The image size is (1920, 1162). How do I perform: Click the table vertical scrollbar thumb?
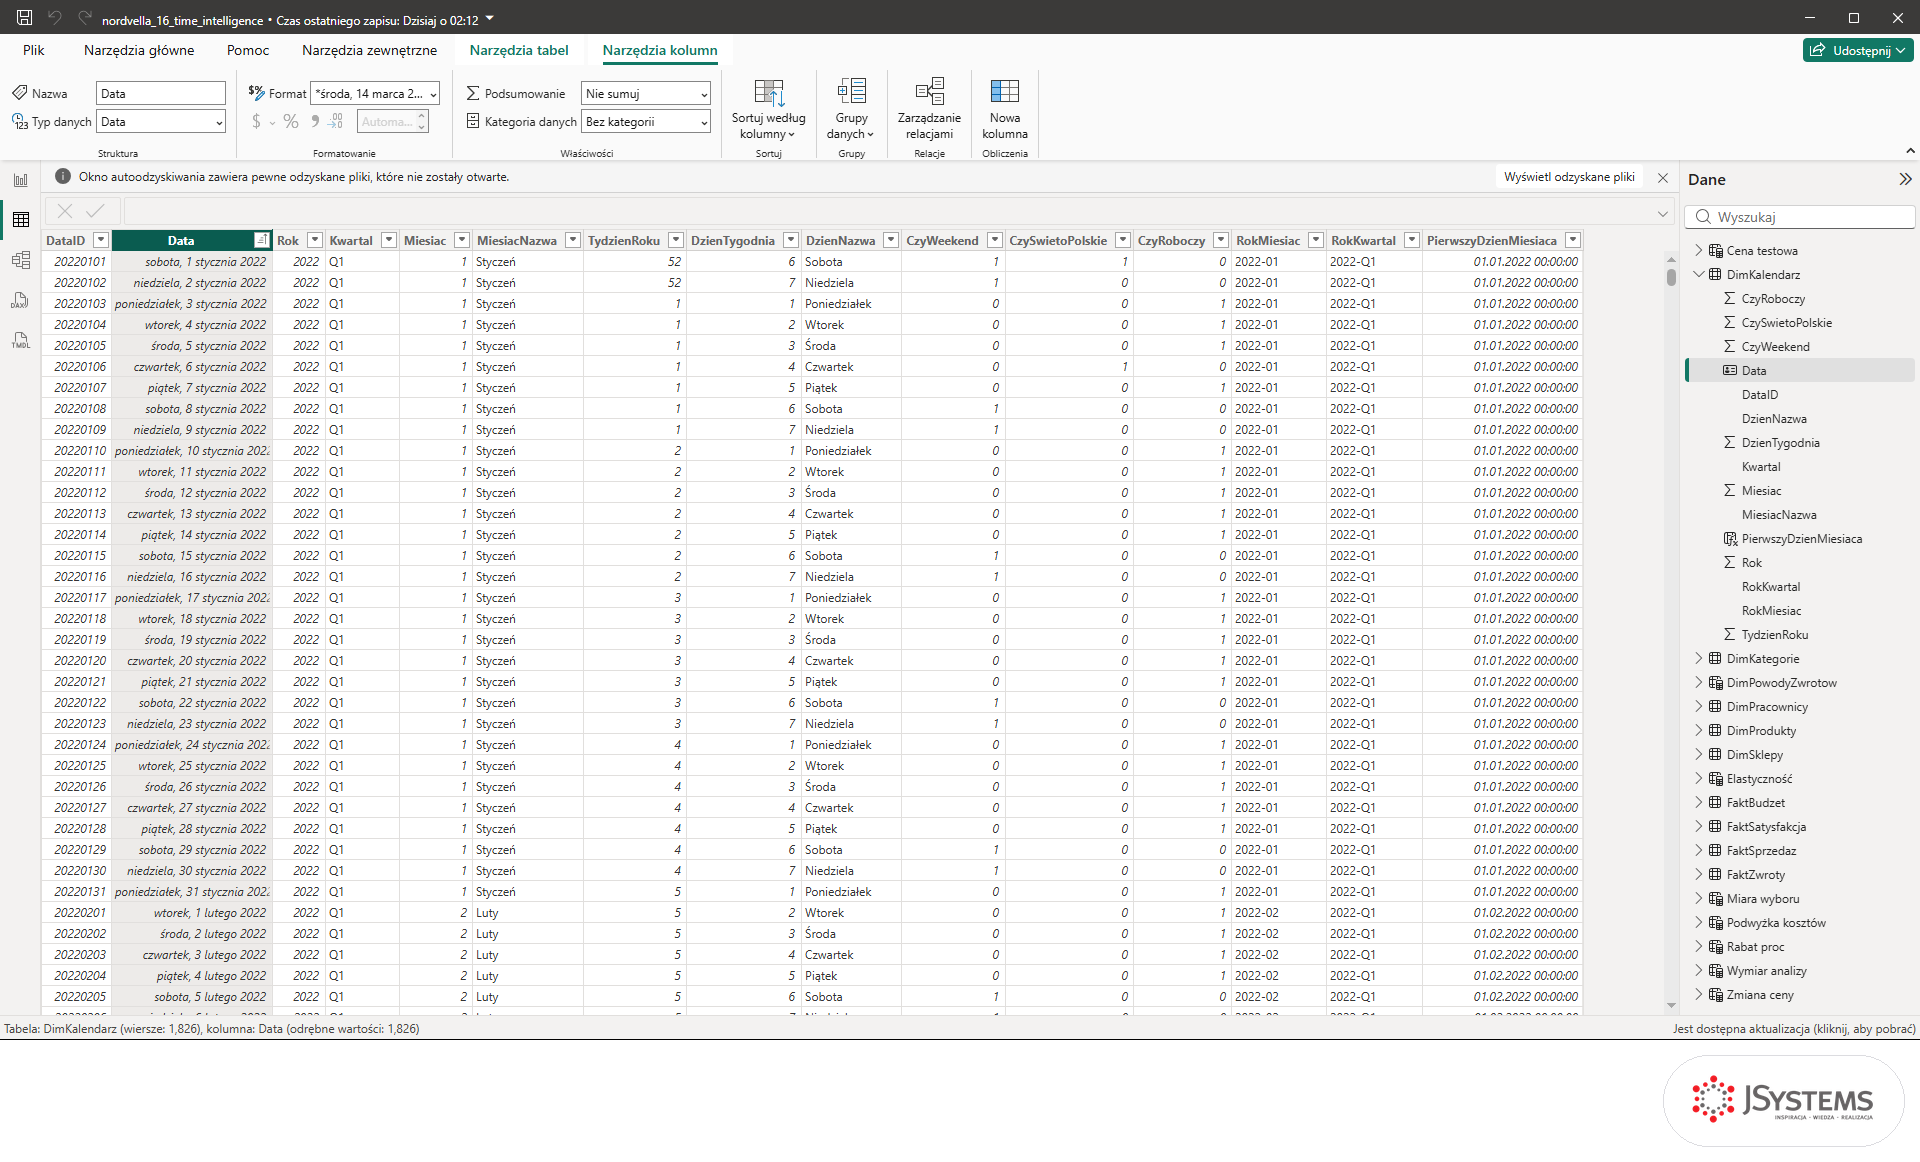pyautogui.click(x=1671, y=276)
